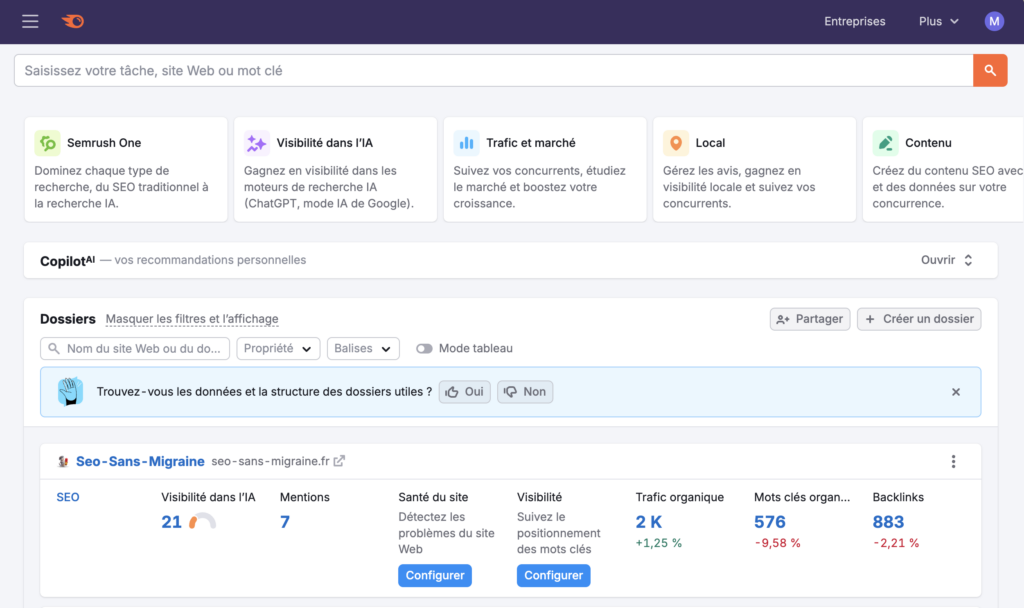
Task: Click the orange search magnifier button
Action: (x=990, y=71)
